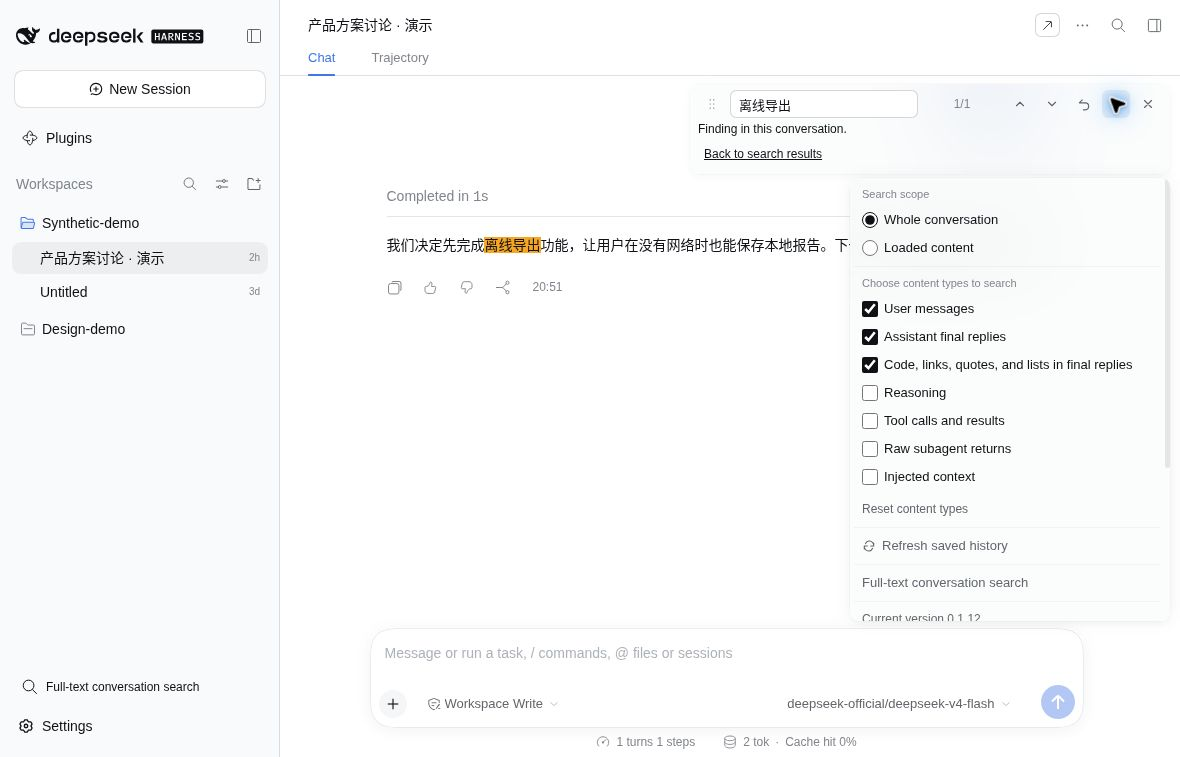Click the highlighted 离线导出 match
Image resolution: width=1180 pixels, height=757 pixels.
pos(512,245)
